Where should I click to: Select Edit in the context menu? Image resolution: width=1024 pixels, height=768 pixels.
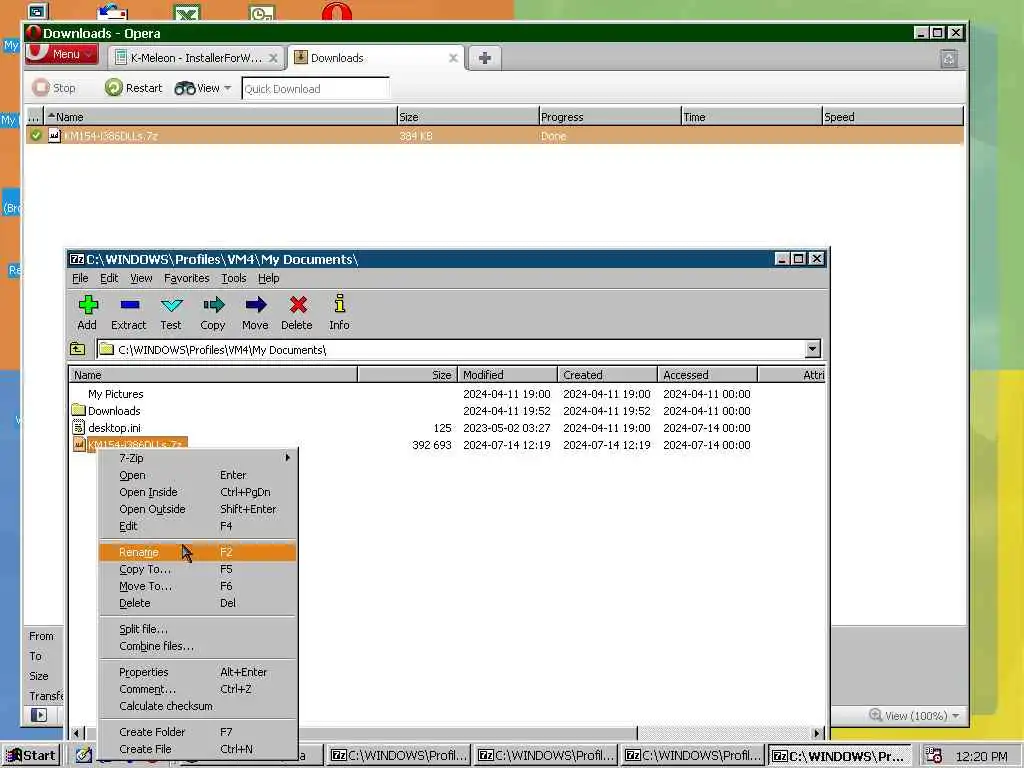tap(198, 526)
